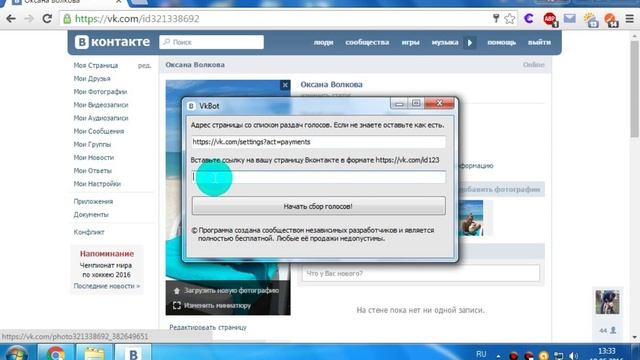
Task: Click 'Последние новости »' link
Action: click(x=107, y=286)
